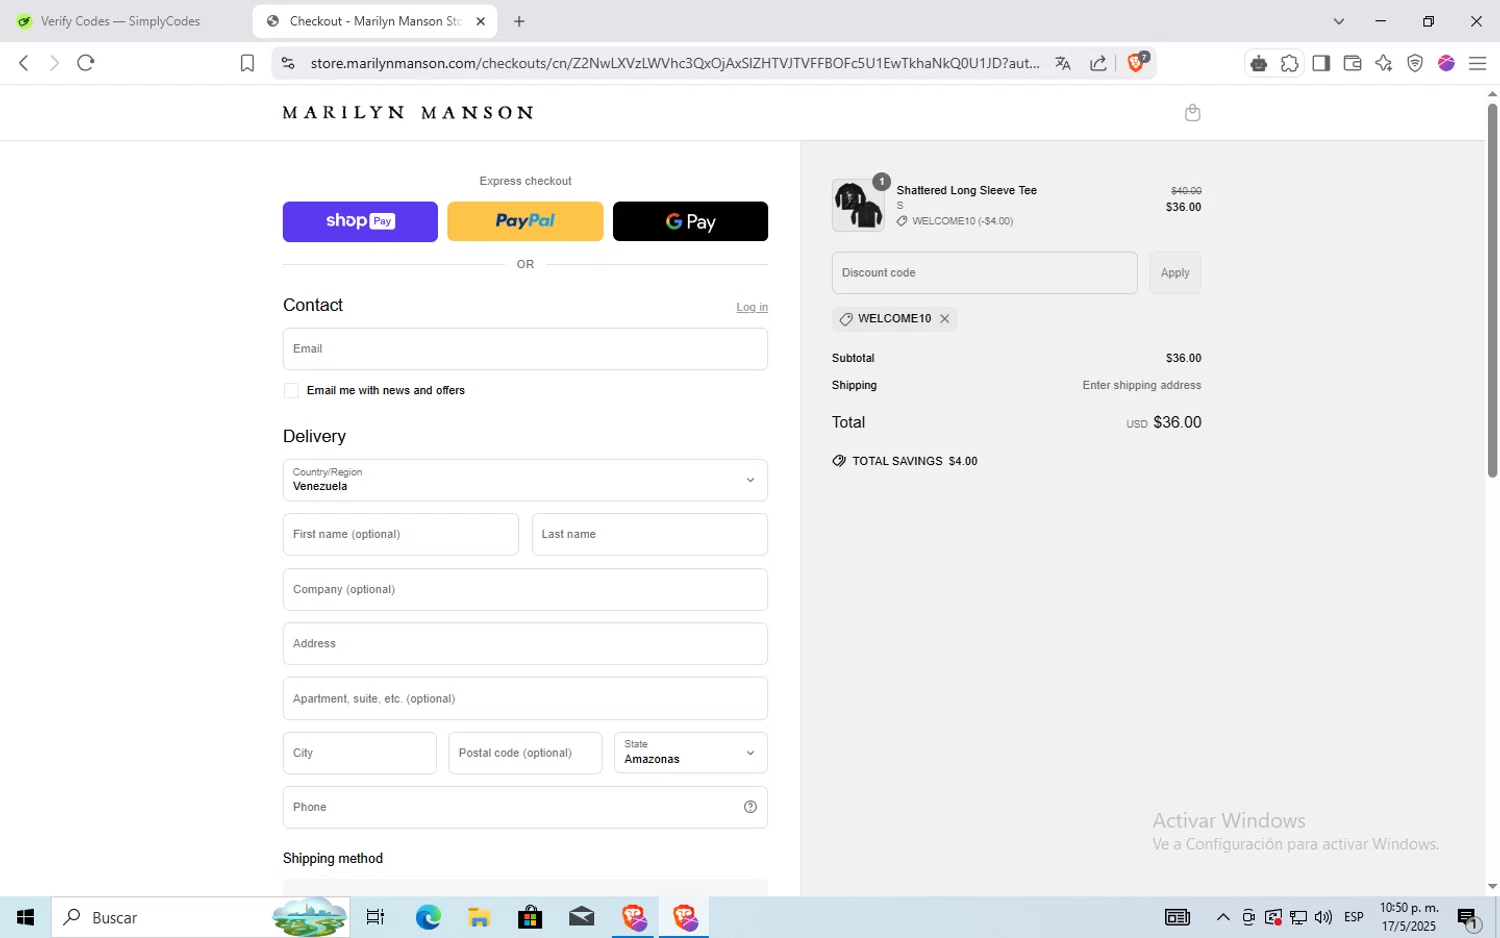1500x938 pixels.
Task: Click the Shattered Long Sleeve Tee thumbnail
Action: [x=858, y=205]
